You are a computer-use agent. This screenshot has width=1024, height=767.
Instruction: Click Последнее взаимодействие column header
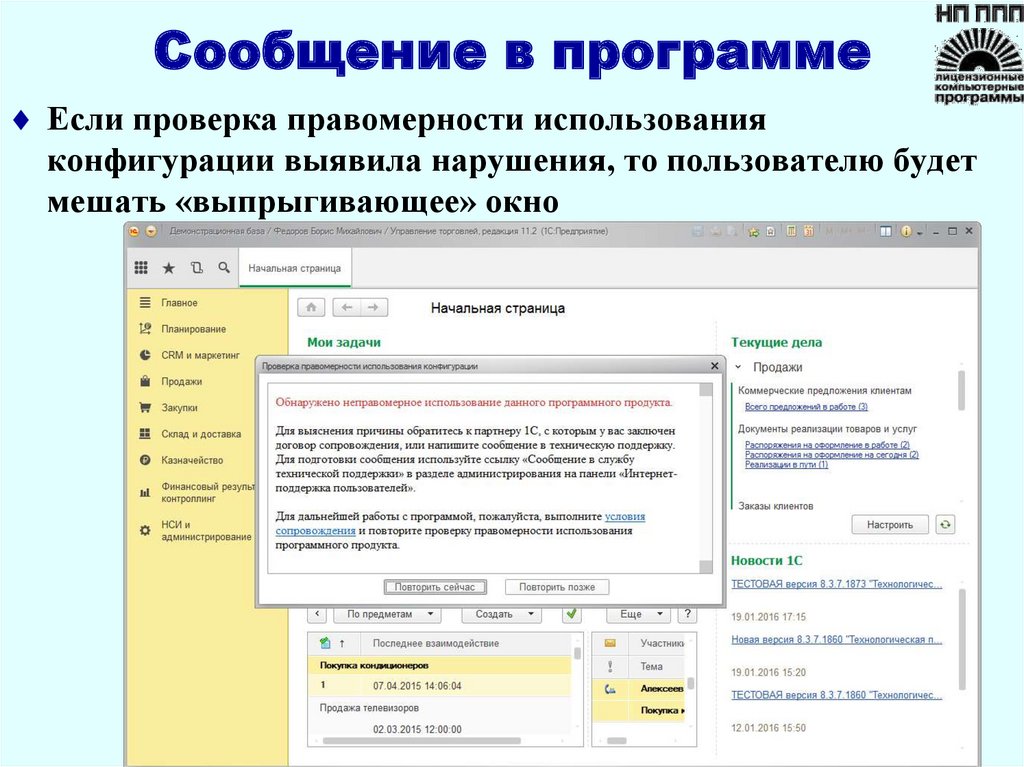(436, 644)
